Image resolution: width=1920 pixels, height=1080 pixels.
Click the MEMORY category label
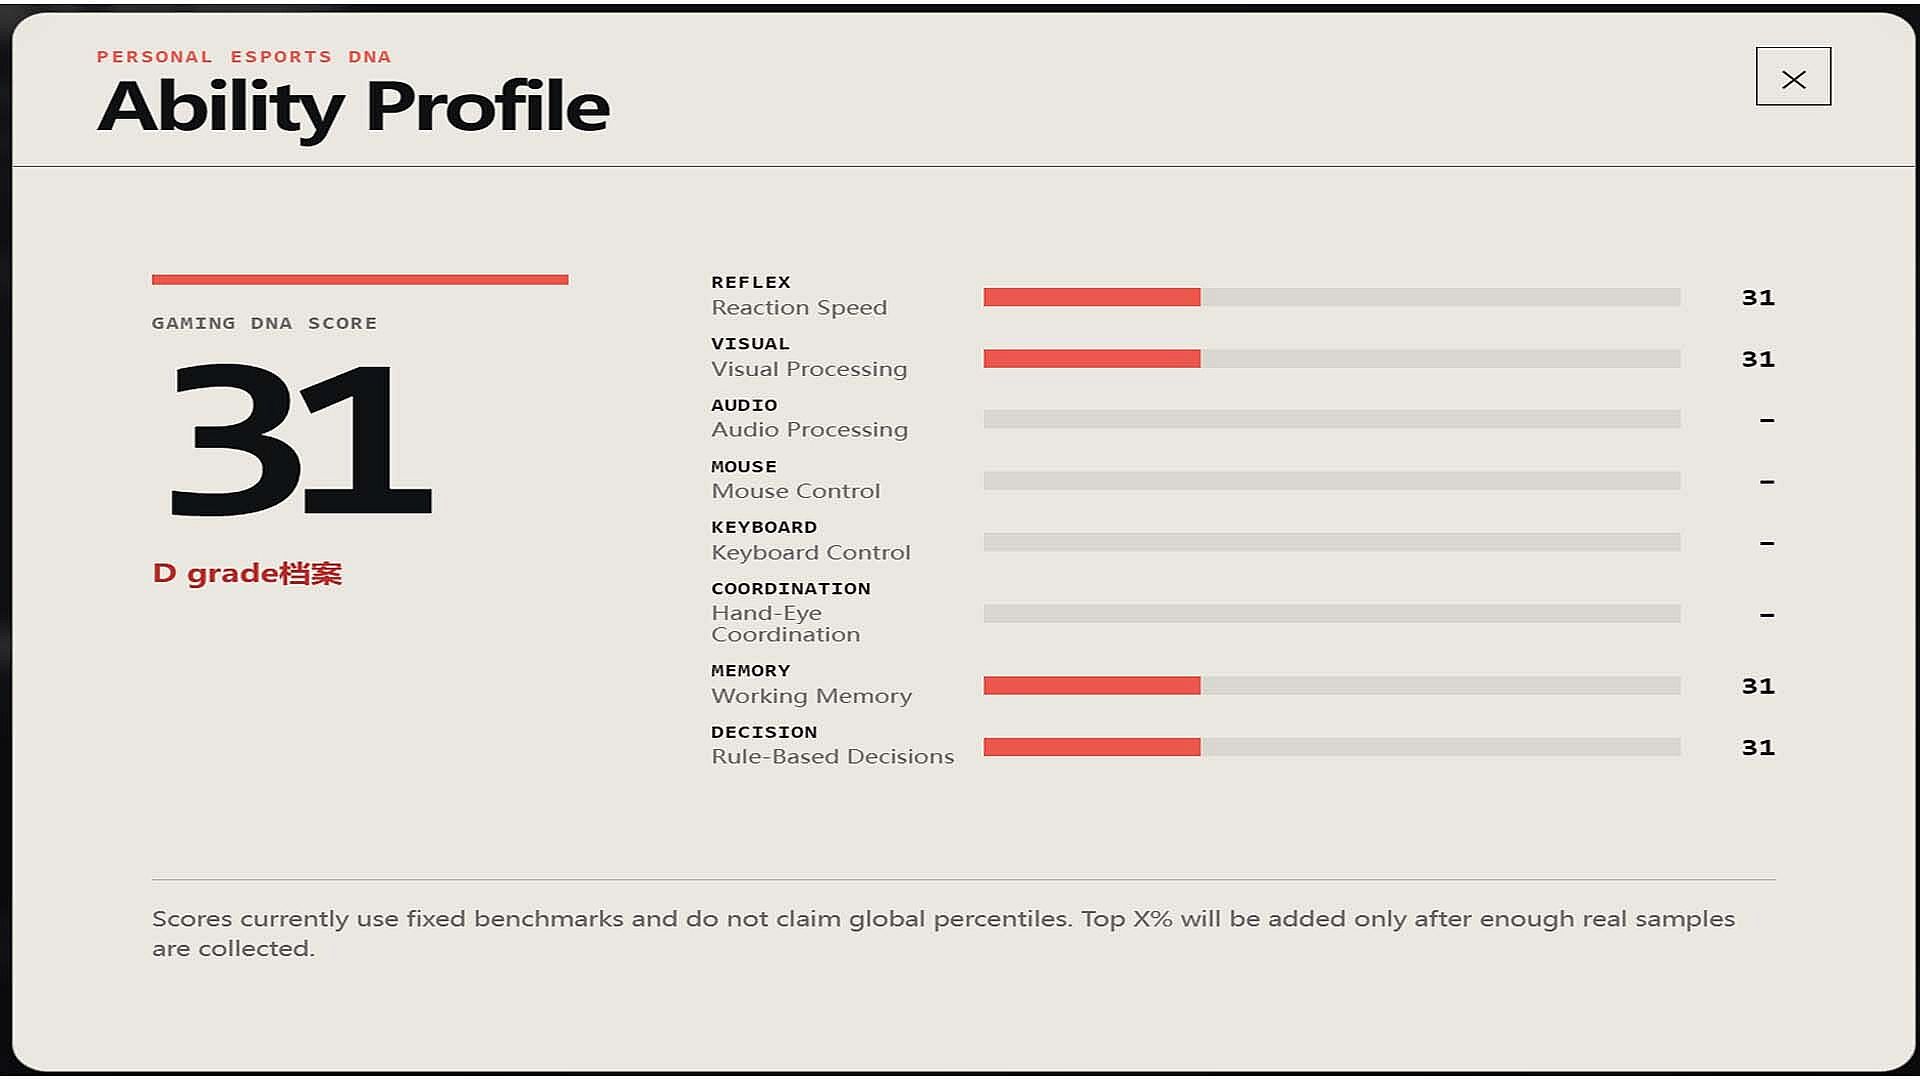pyautogui.click(x=751, y=671)
